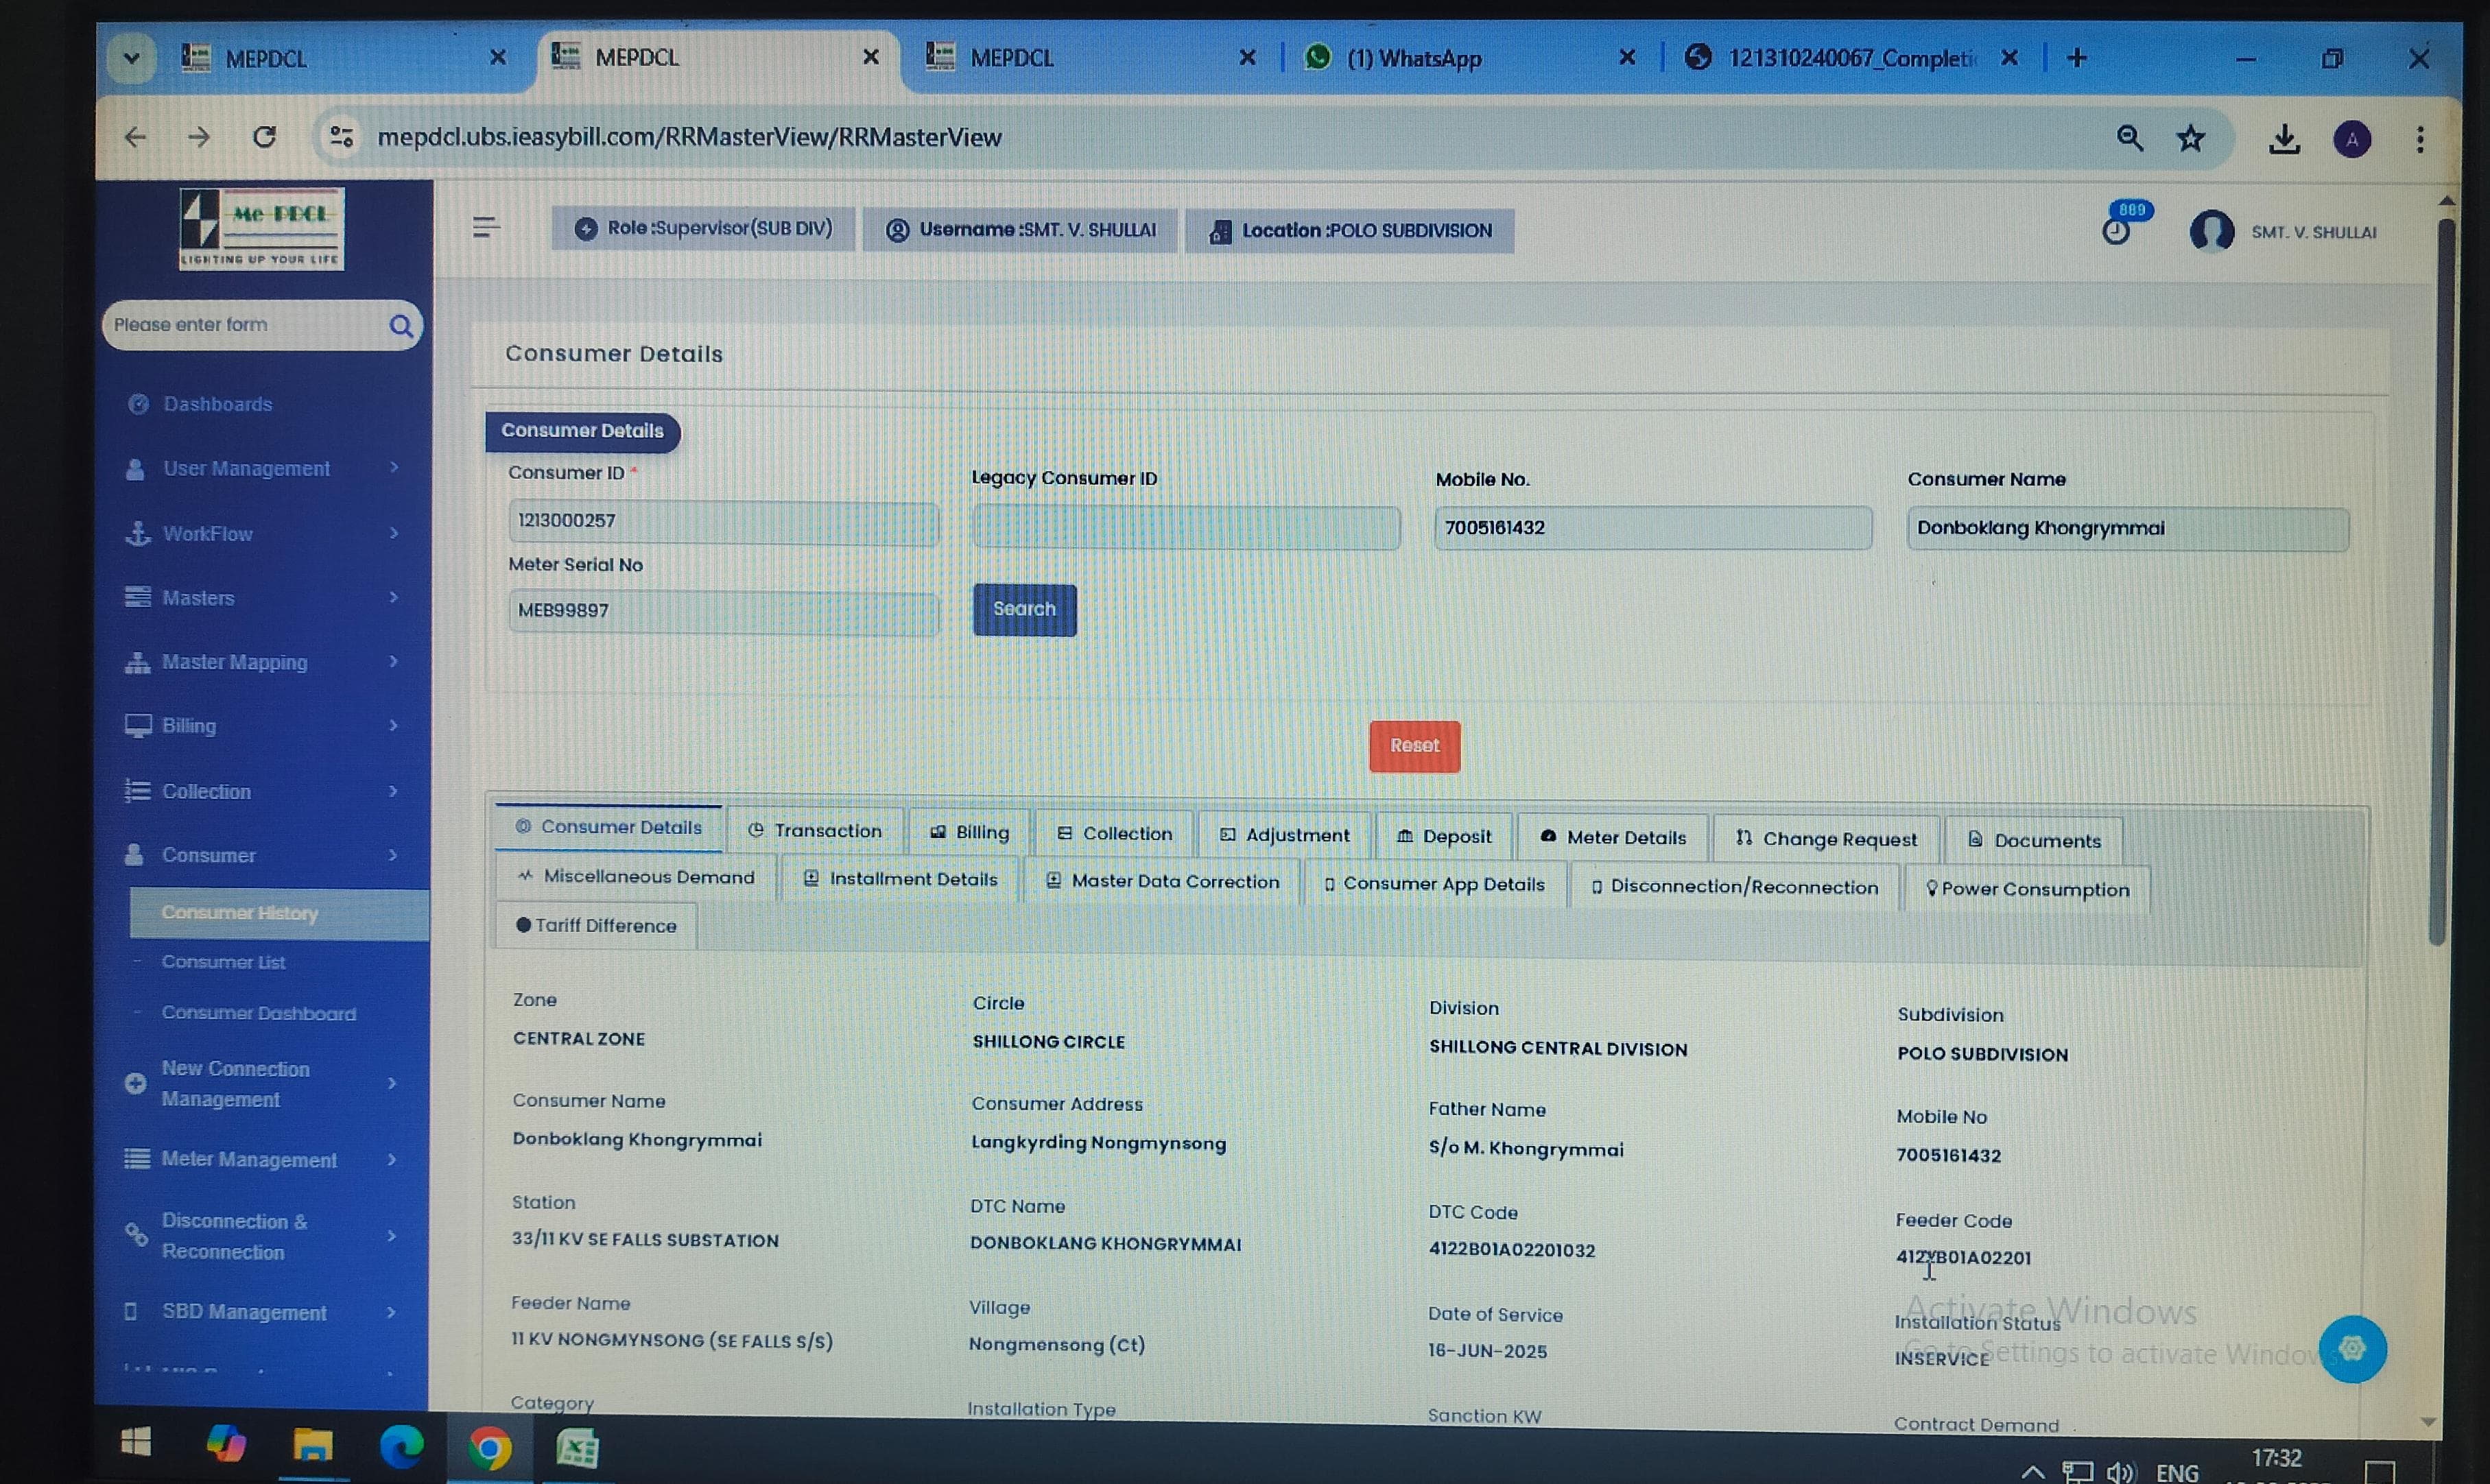Screen dimensions: 2490x1484
Task: Switch to Transaction tab
Action: click(815, 830)
